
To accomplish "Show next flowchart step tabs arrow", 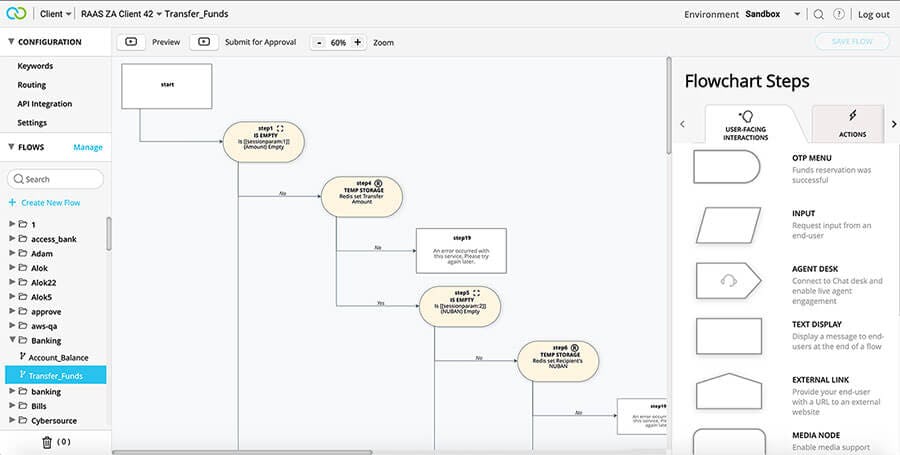I will pos(894,124).
